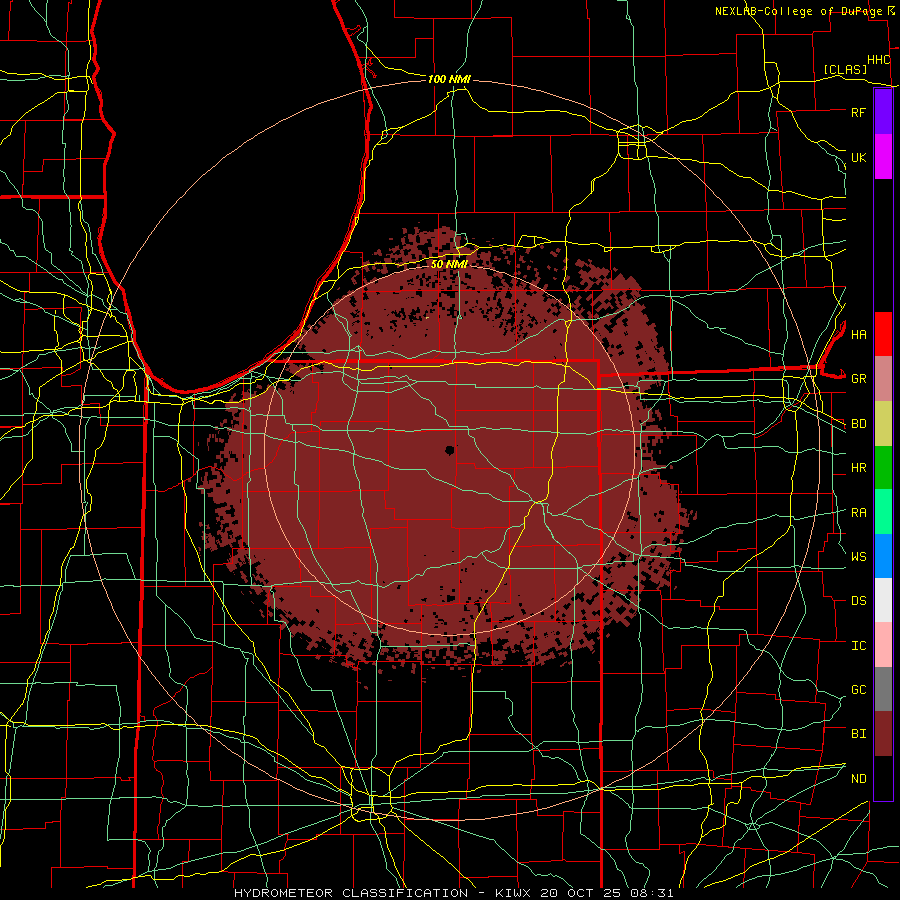900x900 pixels.
Task: Click the brown BI legend color swatch
Action: [x=883, y=734]
